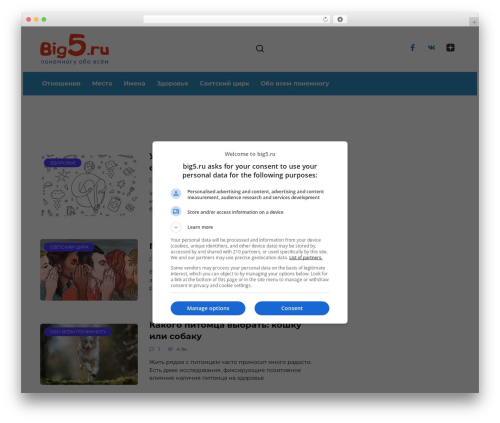Open the Светский цирк menu item

(x=224, y=83)
